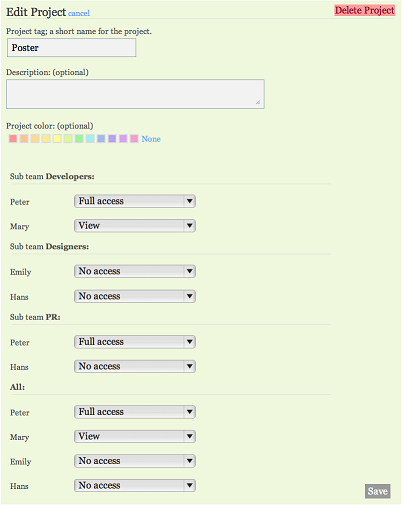Pick the red project color swatch
This screenshot has width=404, height=508.
[13, 139]
